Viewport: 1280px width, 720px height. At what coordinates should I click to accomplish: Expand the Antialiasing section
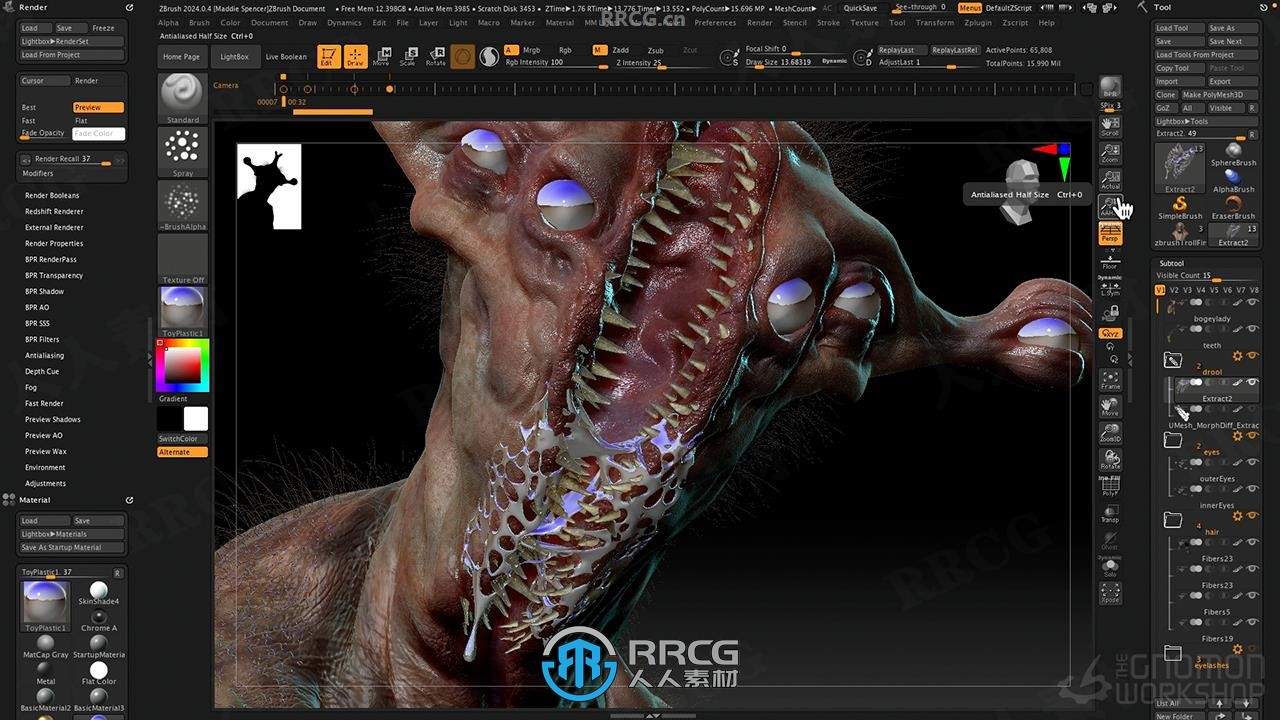pyautogui.click(x=44, y=355)
